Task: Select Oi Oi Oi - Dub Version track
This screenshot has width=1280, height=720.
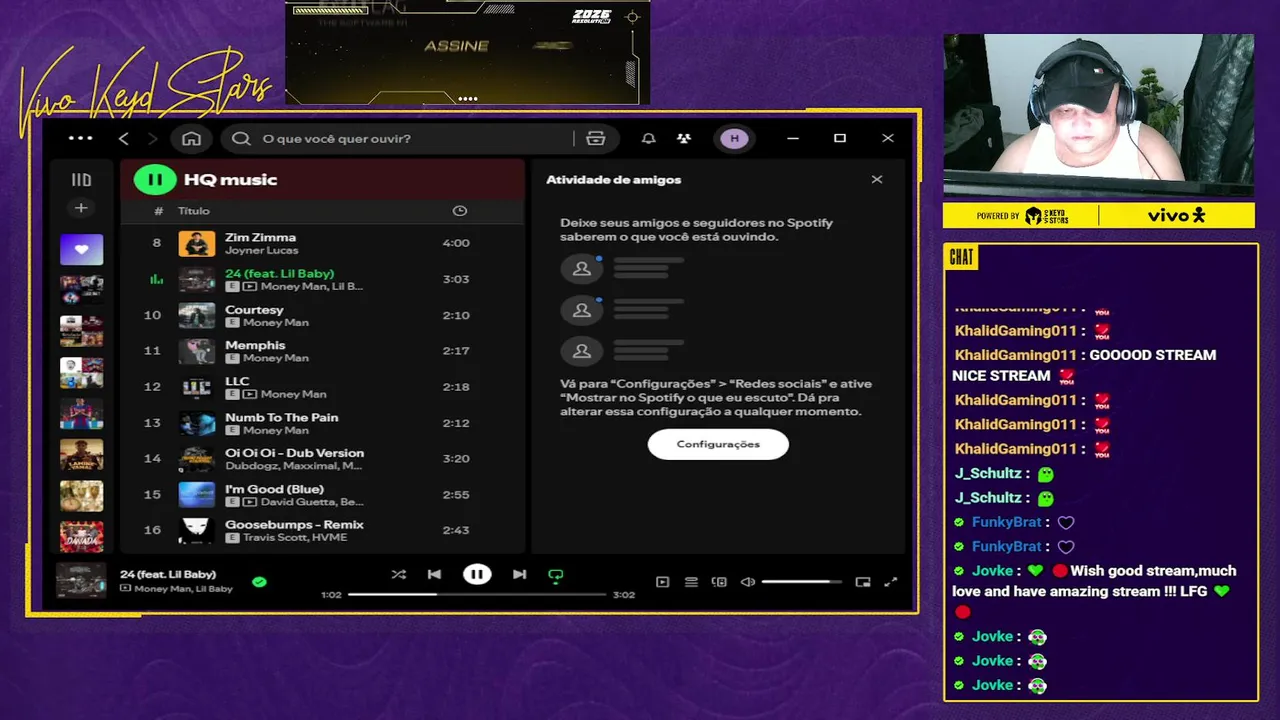Action: 322,458
